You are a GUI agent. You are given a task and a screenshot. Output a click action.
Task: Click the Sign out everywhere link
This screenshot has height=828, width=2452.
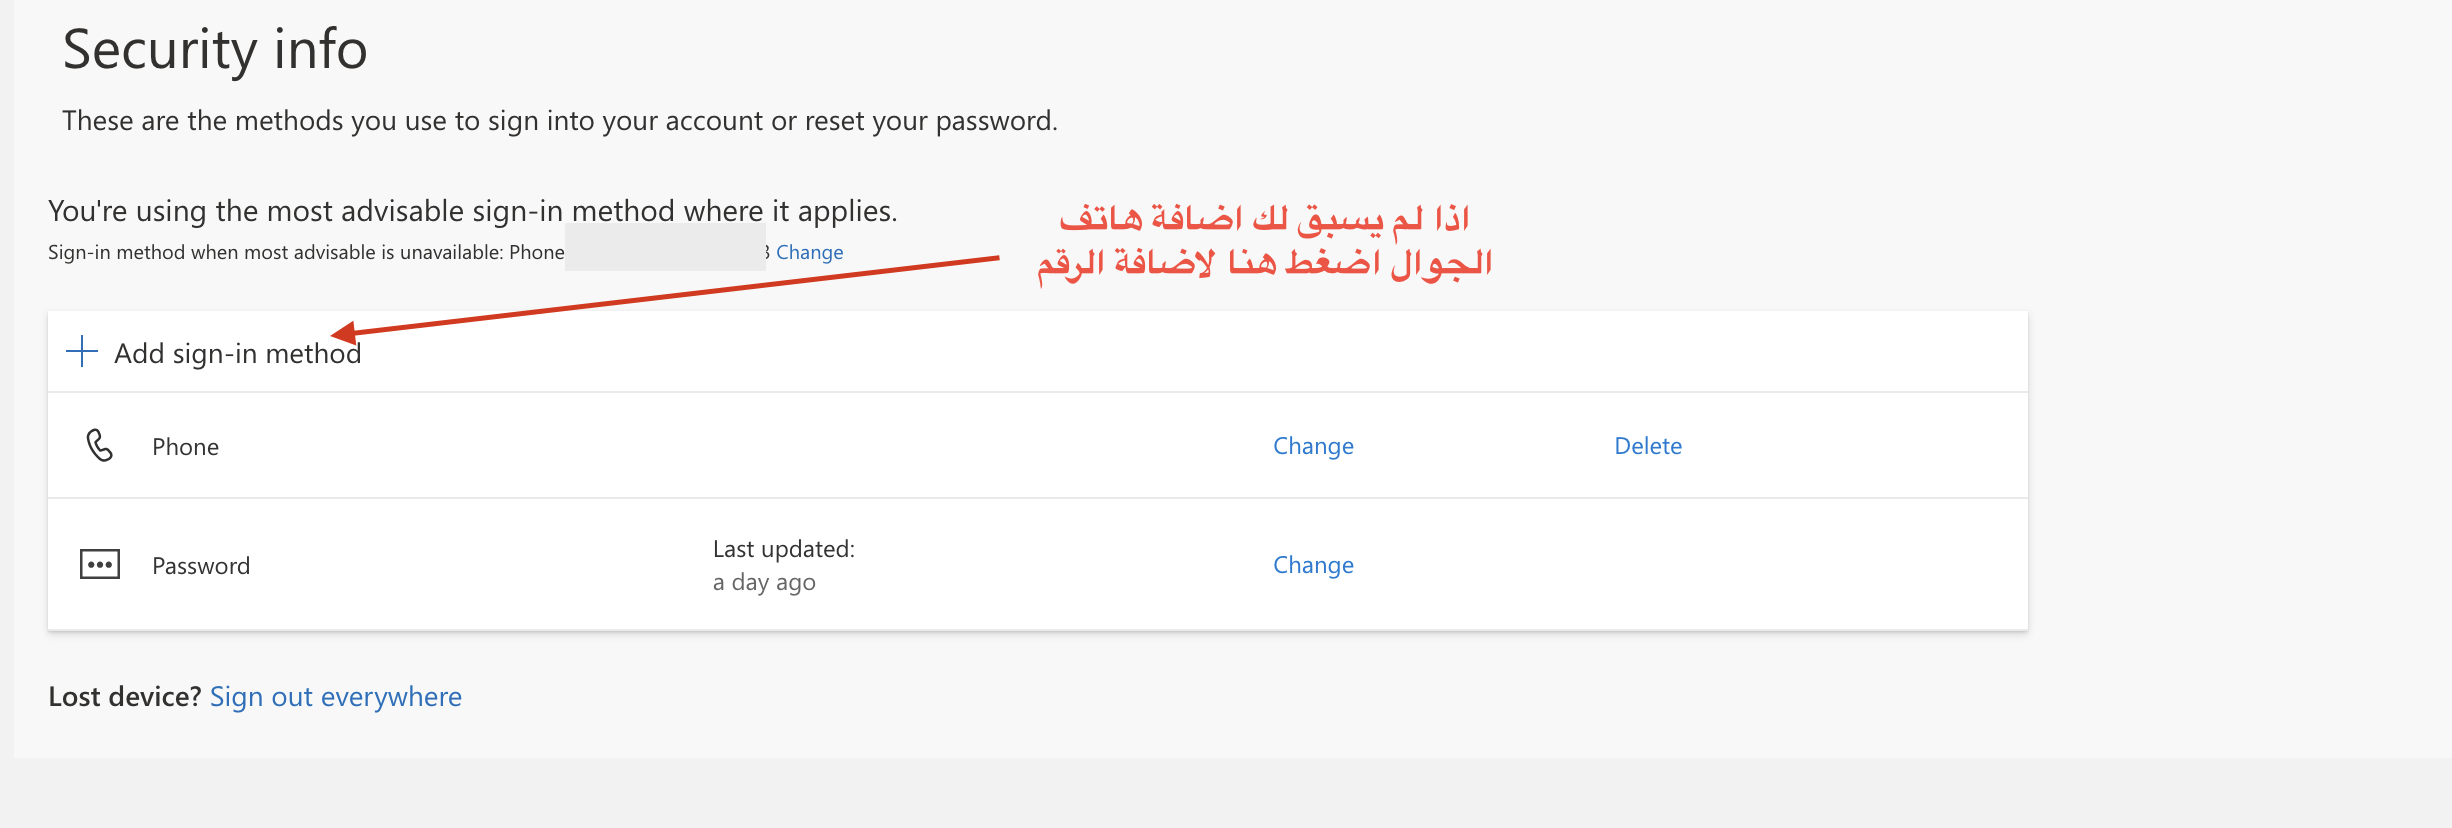[335, 697]
